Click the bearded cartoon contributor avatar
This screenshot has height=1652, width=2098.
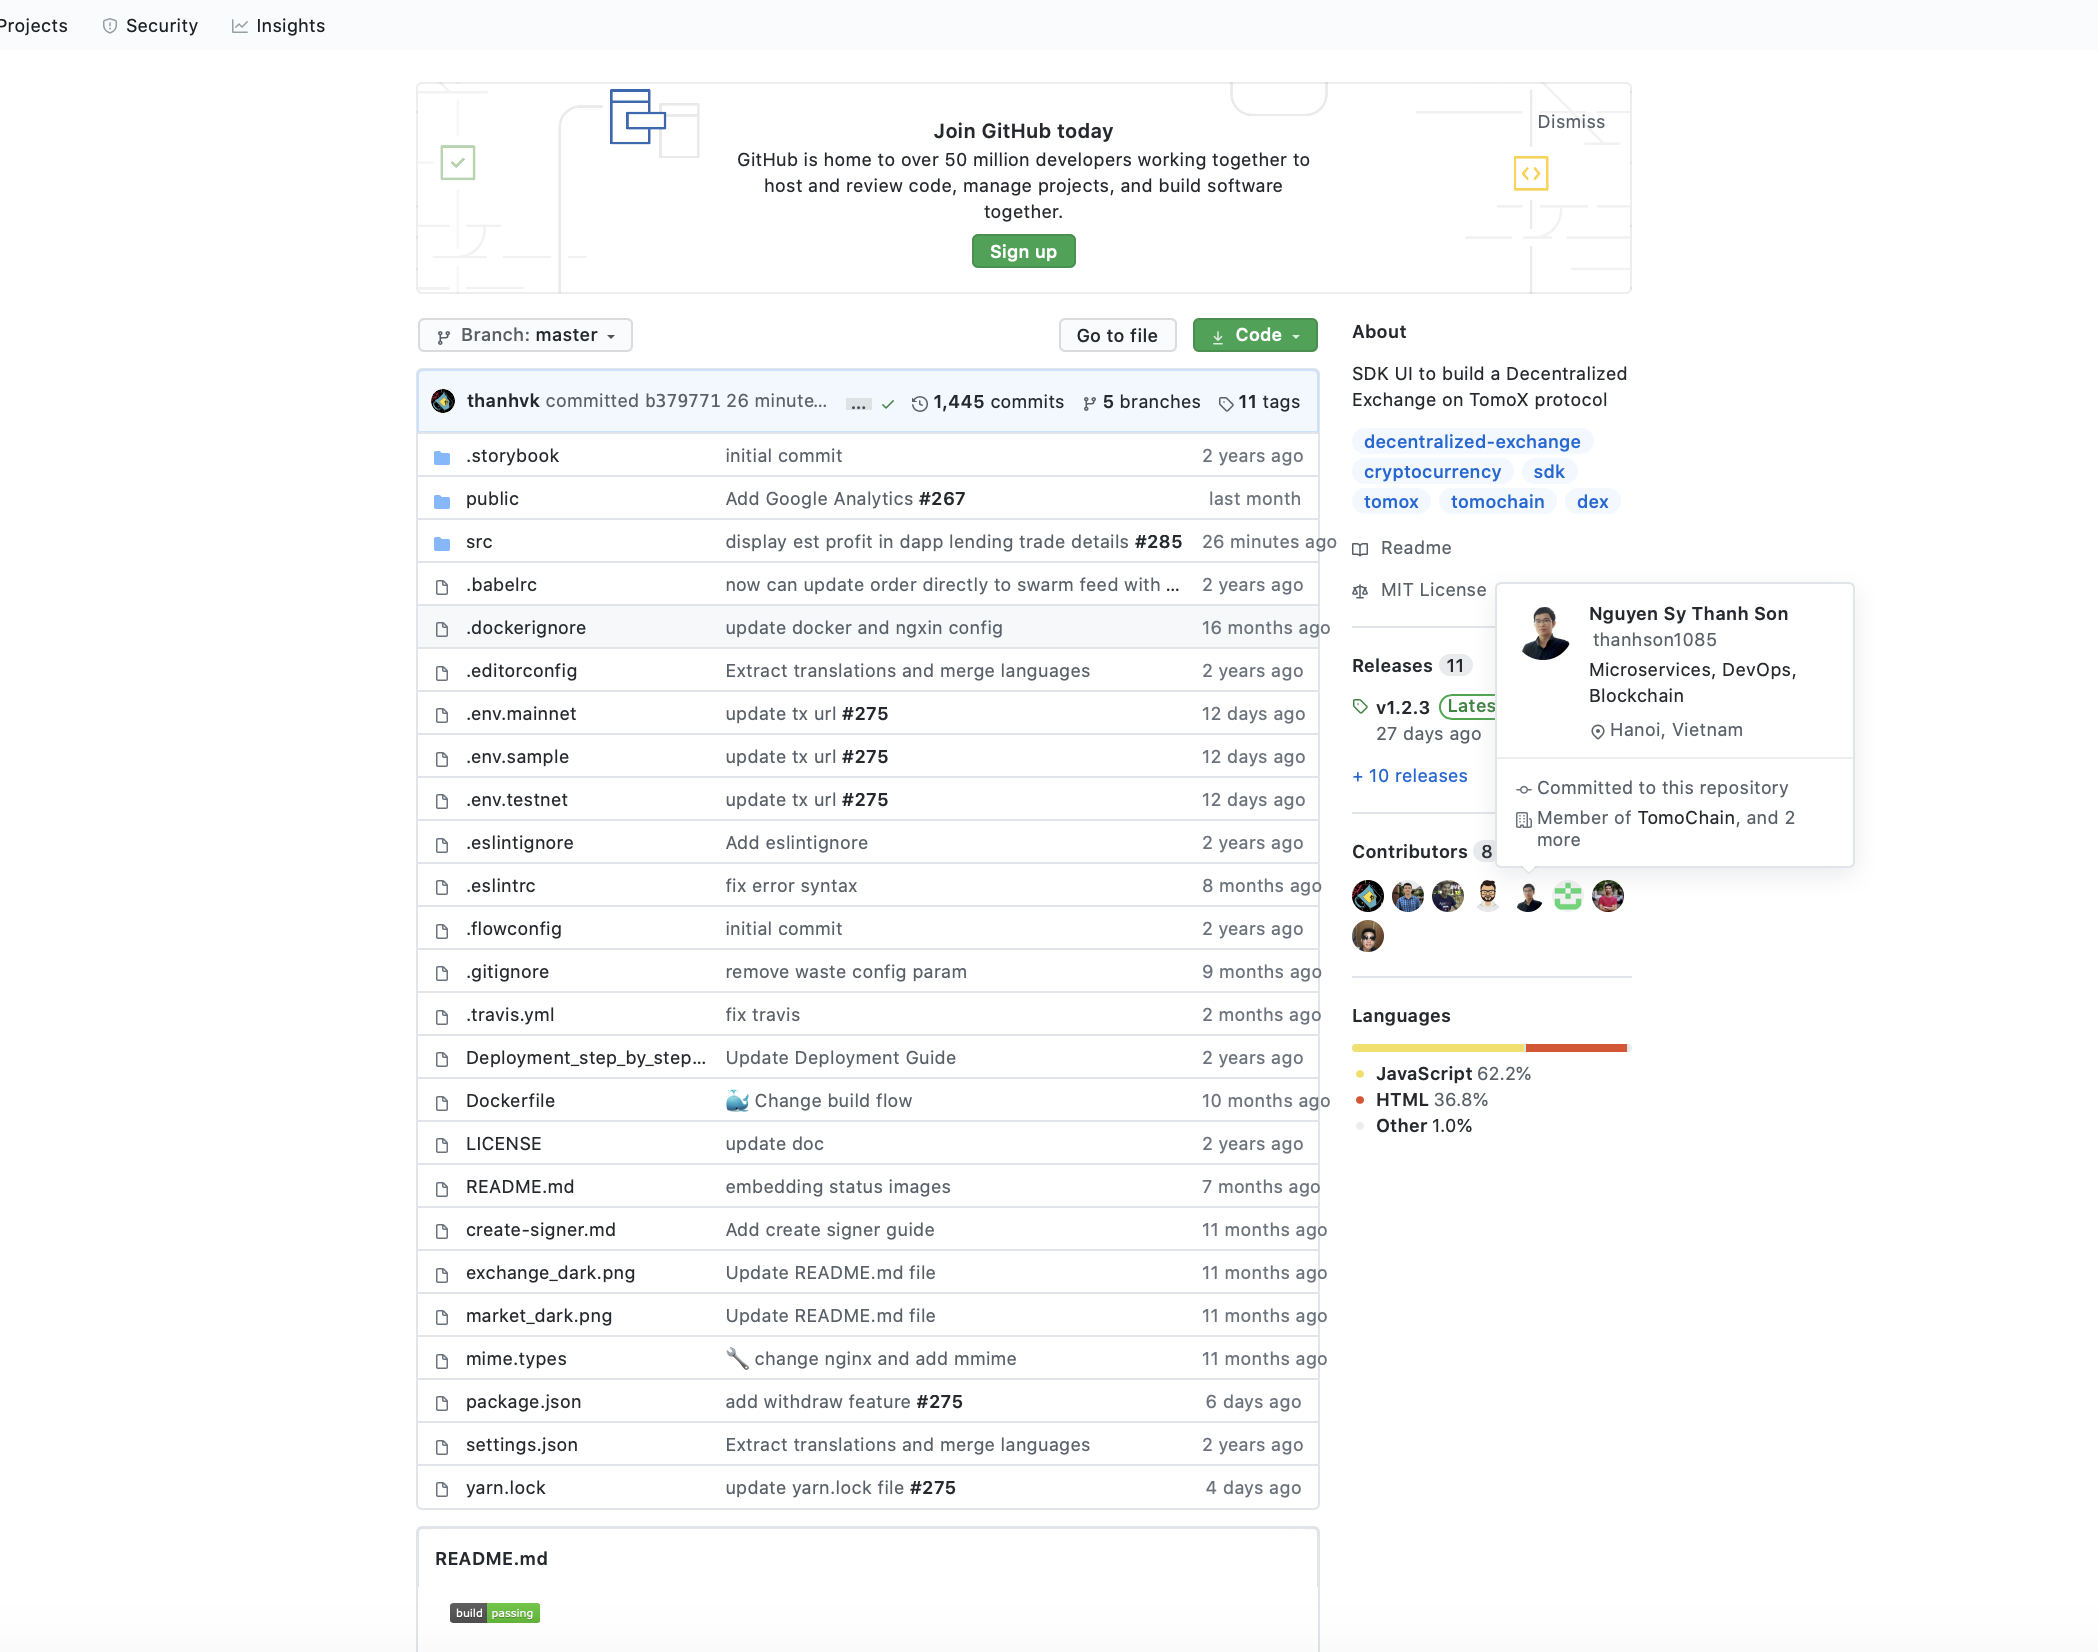[1488, 896]
